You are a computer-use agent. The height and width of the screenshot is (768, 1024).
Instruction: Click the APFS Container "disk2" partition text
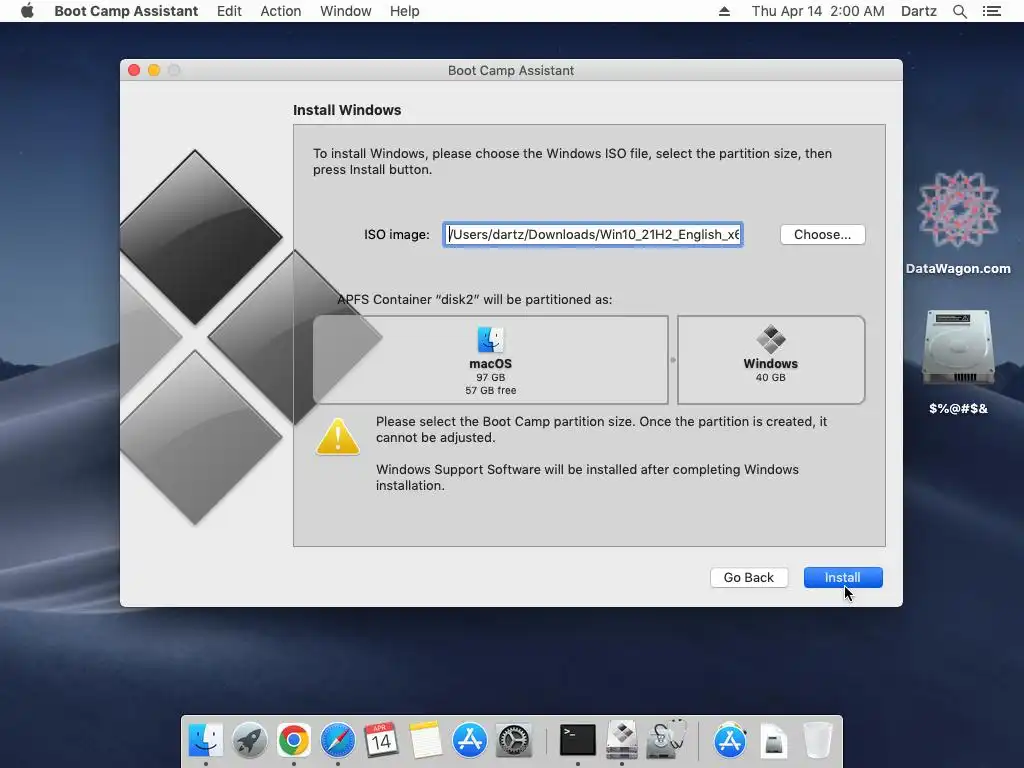[x=475, y=299]
